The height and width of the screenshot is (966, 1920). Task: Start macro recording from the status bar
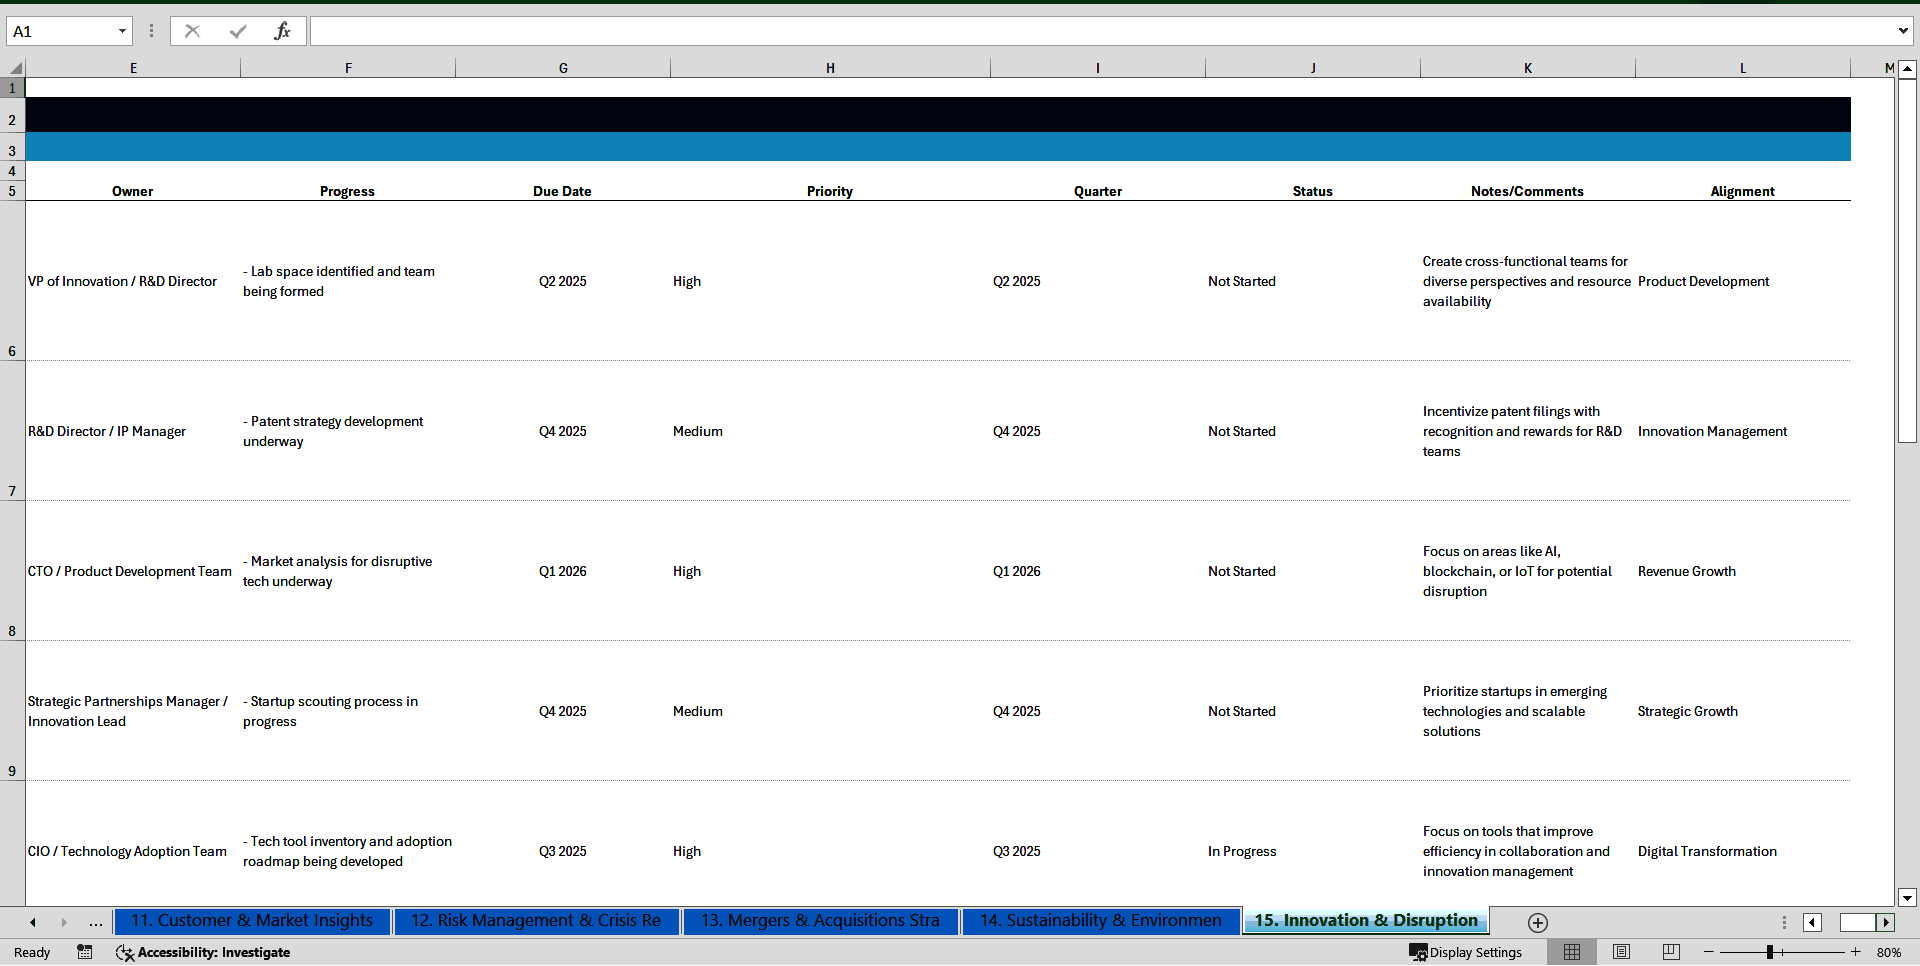point(85,952)
